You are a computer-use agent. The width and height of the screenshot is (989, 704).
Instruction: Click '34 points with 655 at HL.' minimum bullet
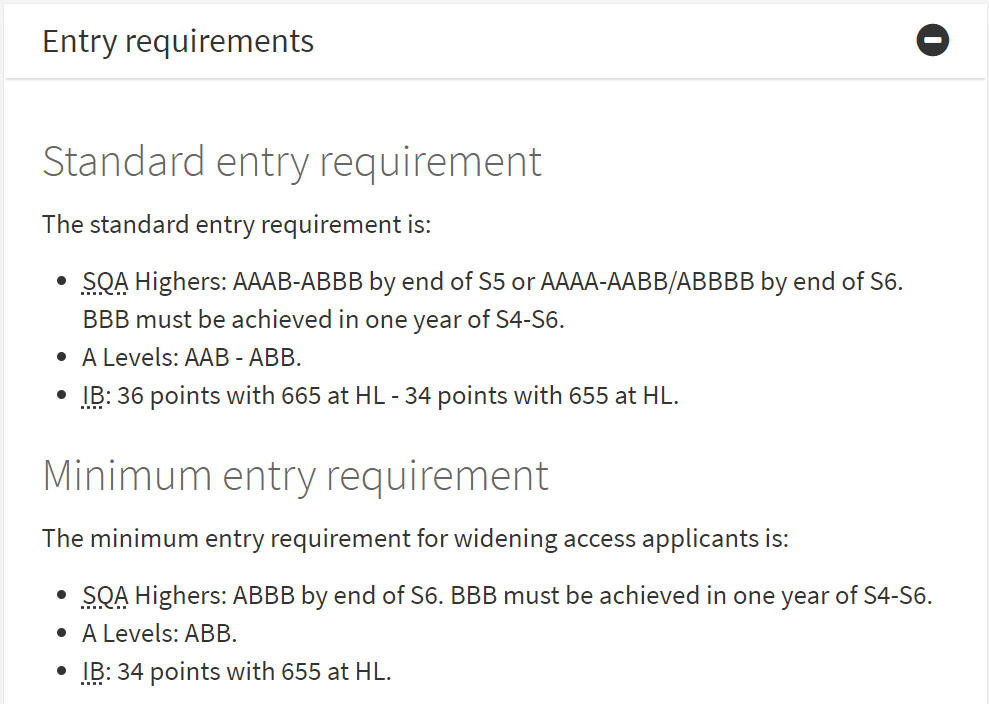tap(254, 671)
